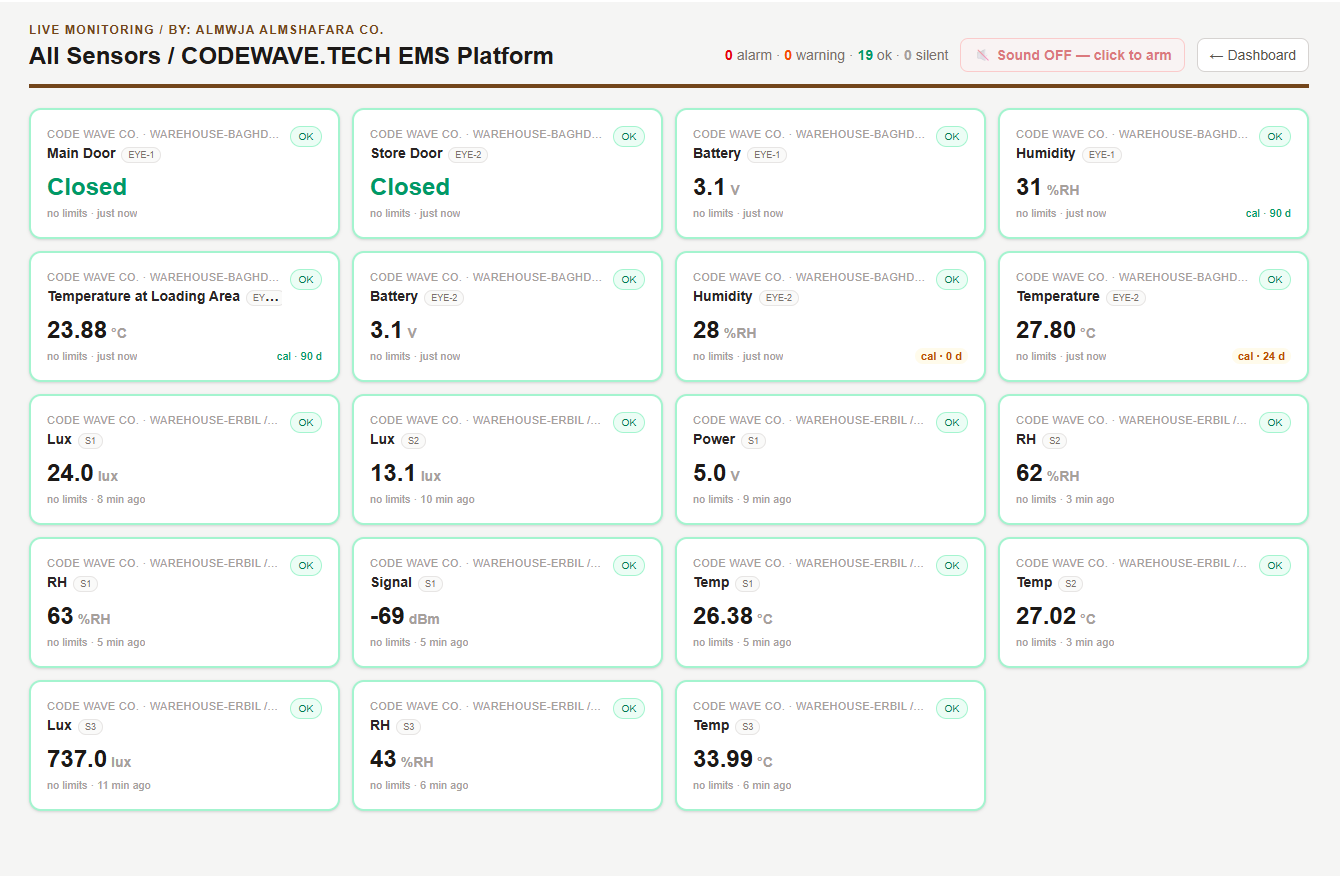Screen dimensions: 1340x876
Task: Click the S3 tag beside Temp
Action: click(747, 727)
